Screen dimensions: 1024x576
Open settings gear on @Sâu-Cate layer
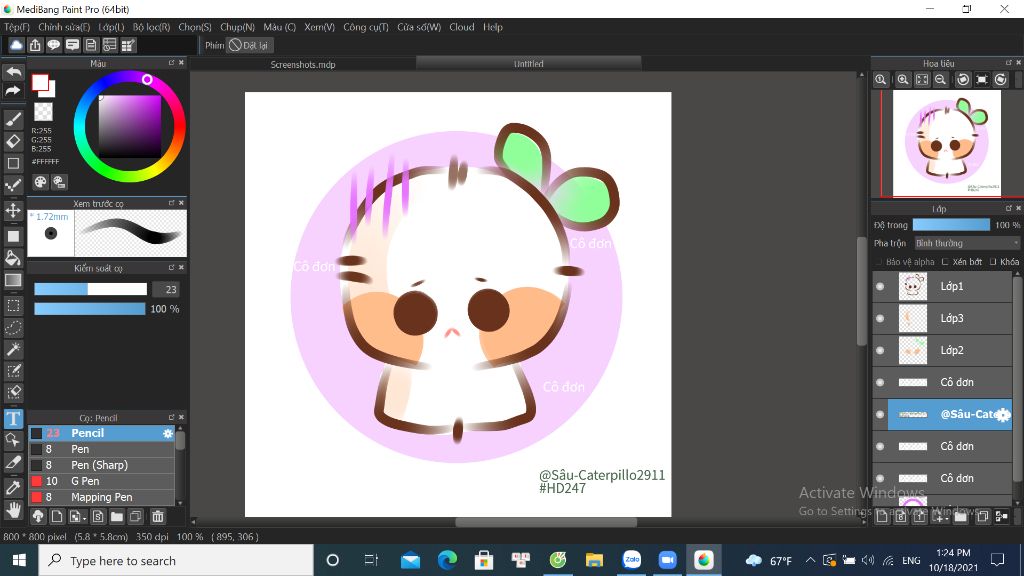(x=1003, y=415)
